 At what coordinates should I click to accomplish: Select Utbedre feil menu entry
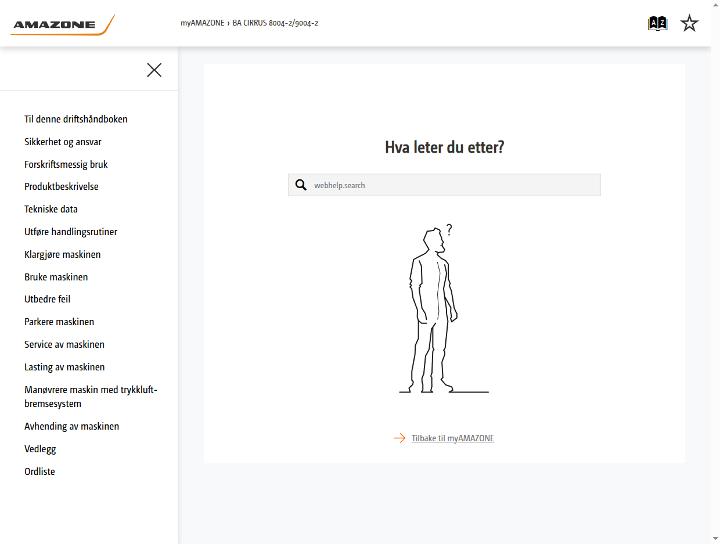click(47, 299)
